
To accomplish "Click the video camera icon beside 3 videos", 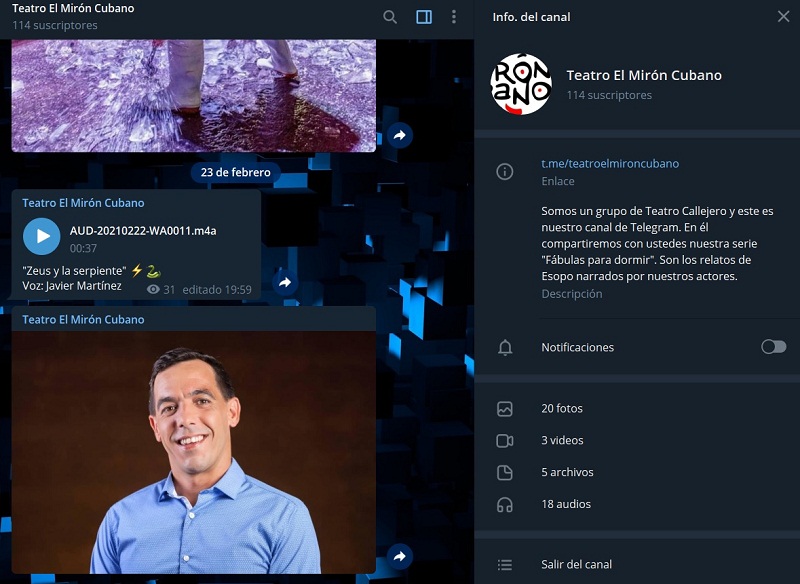I will pos(505,441).
